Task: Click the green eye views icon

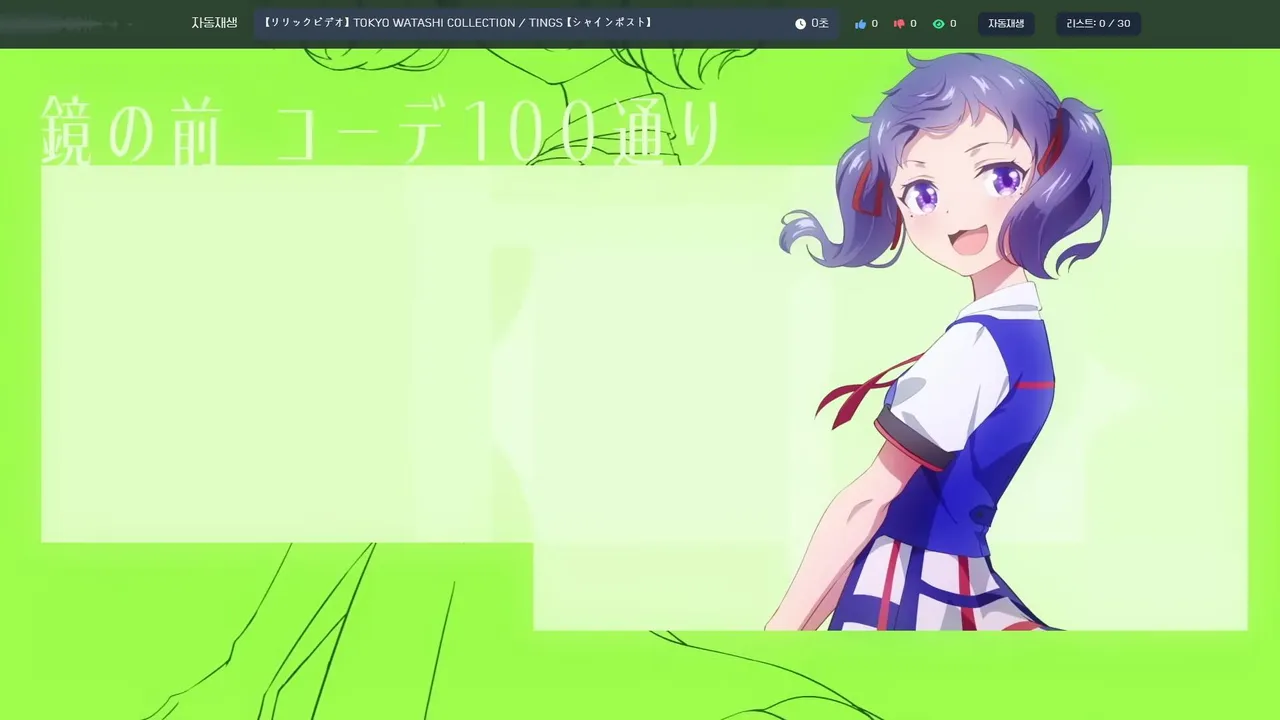Action: (938, 23)
